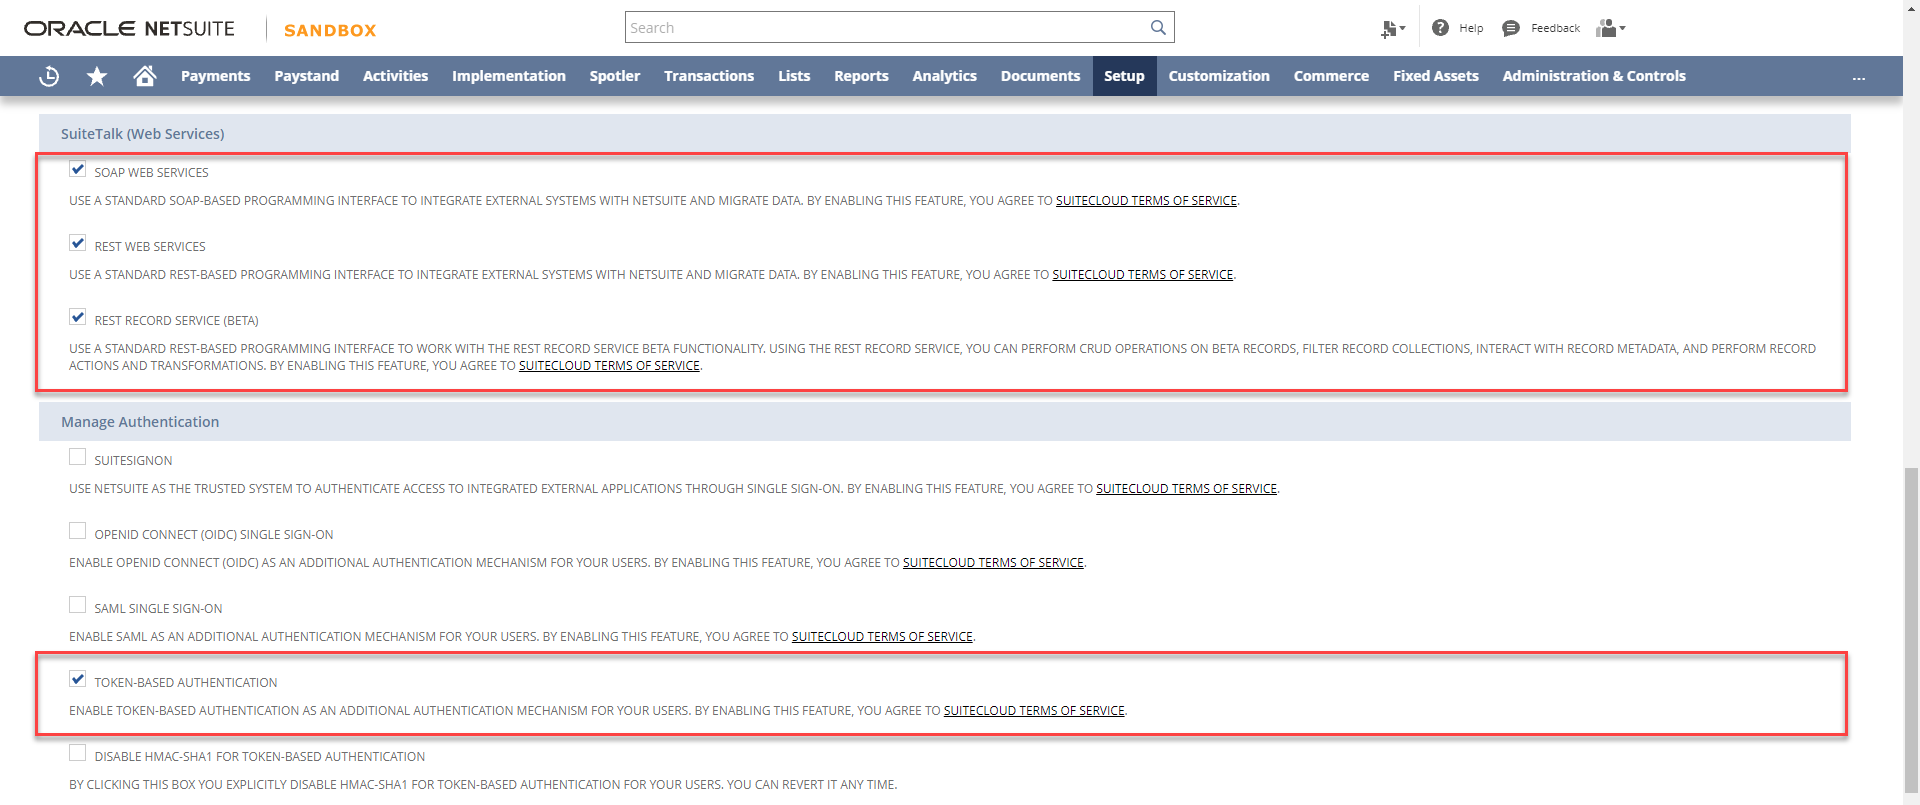1920x805 pixels.
Task: Click the SANDBOX environment label
Action: click(330, 30)
